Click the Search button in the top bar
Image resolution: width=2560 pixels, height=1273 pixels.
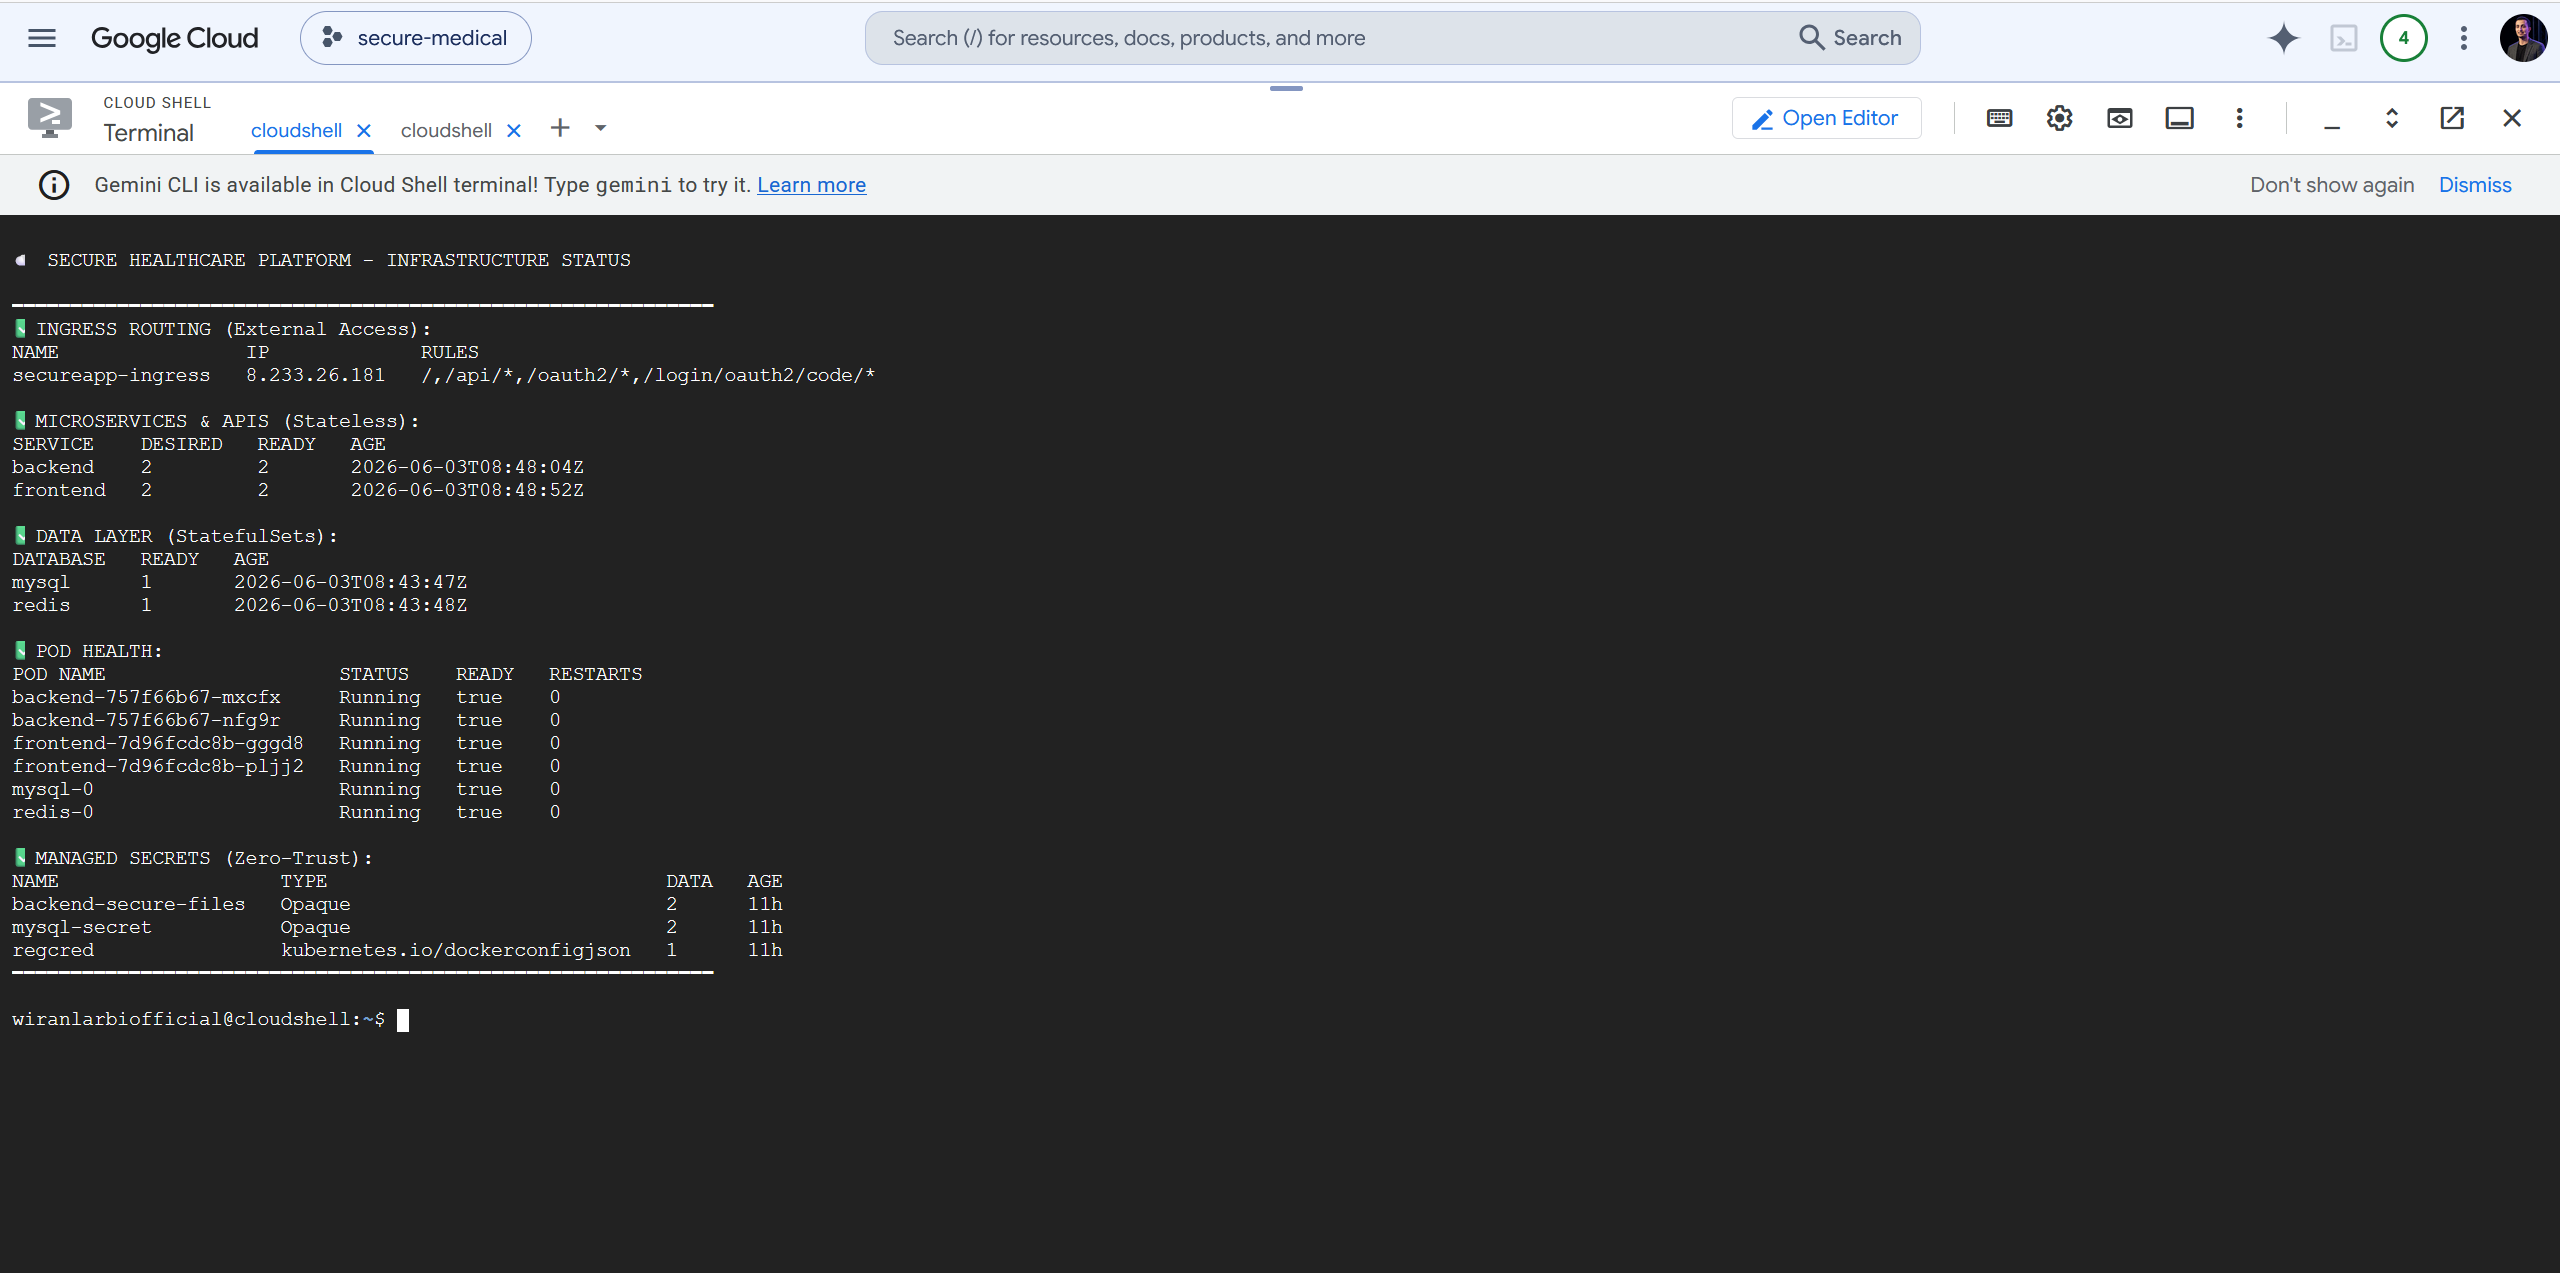click(x=1851, y=38)
